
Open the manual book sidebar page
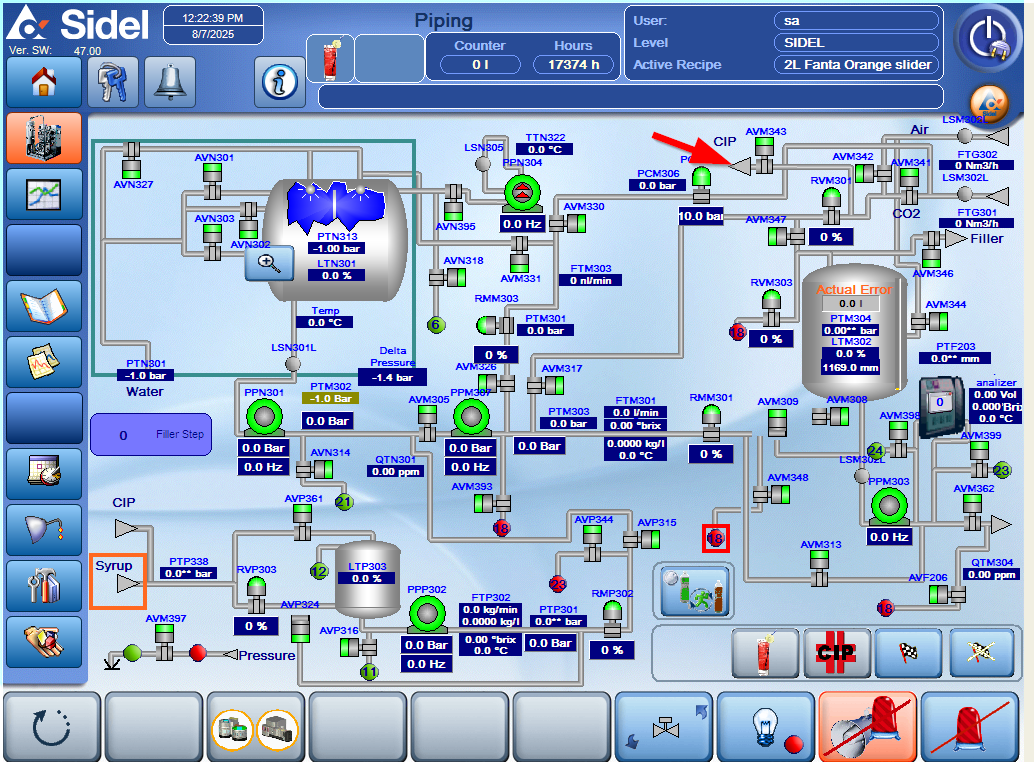point(44,307)
